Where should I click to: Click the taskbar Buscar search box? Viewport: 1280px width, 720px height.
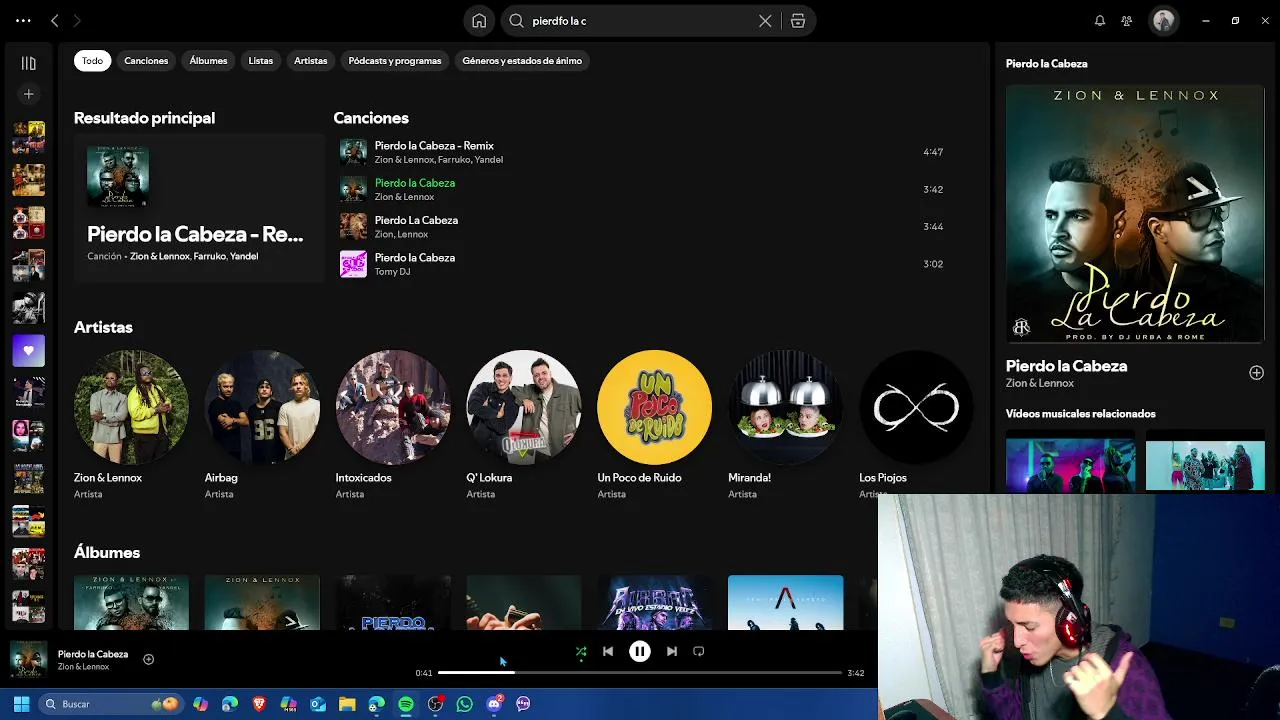(110, 704)
